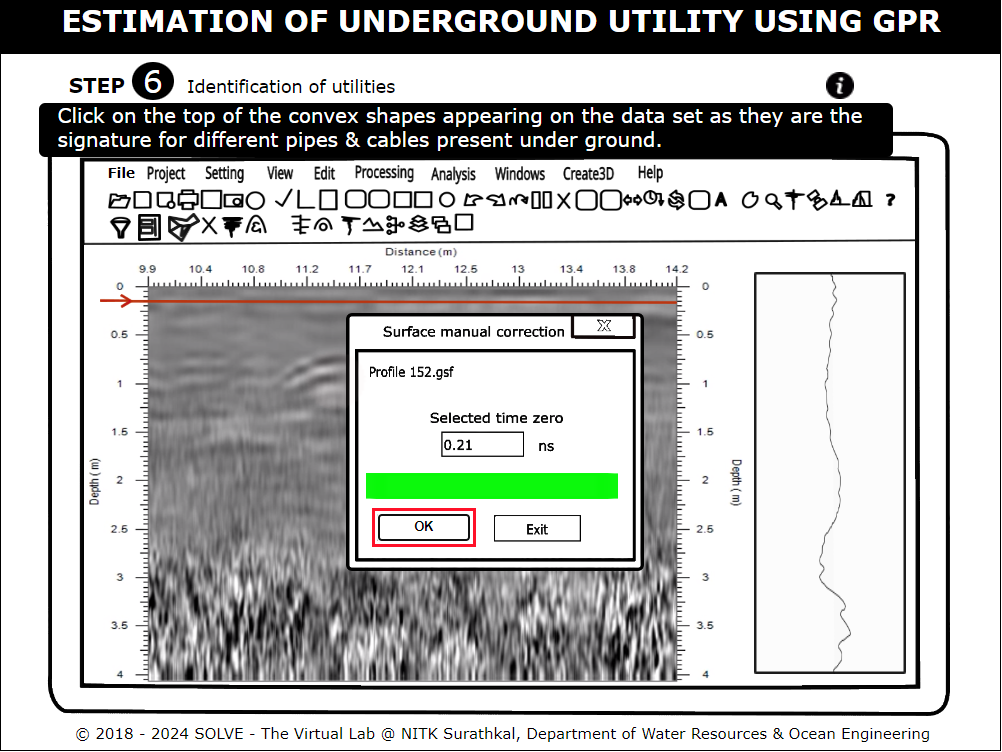Click the stacked layers icon
The height and width of the screenshot is (752, 1002).
419,224
